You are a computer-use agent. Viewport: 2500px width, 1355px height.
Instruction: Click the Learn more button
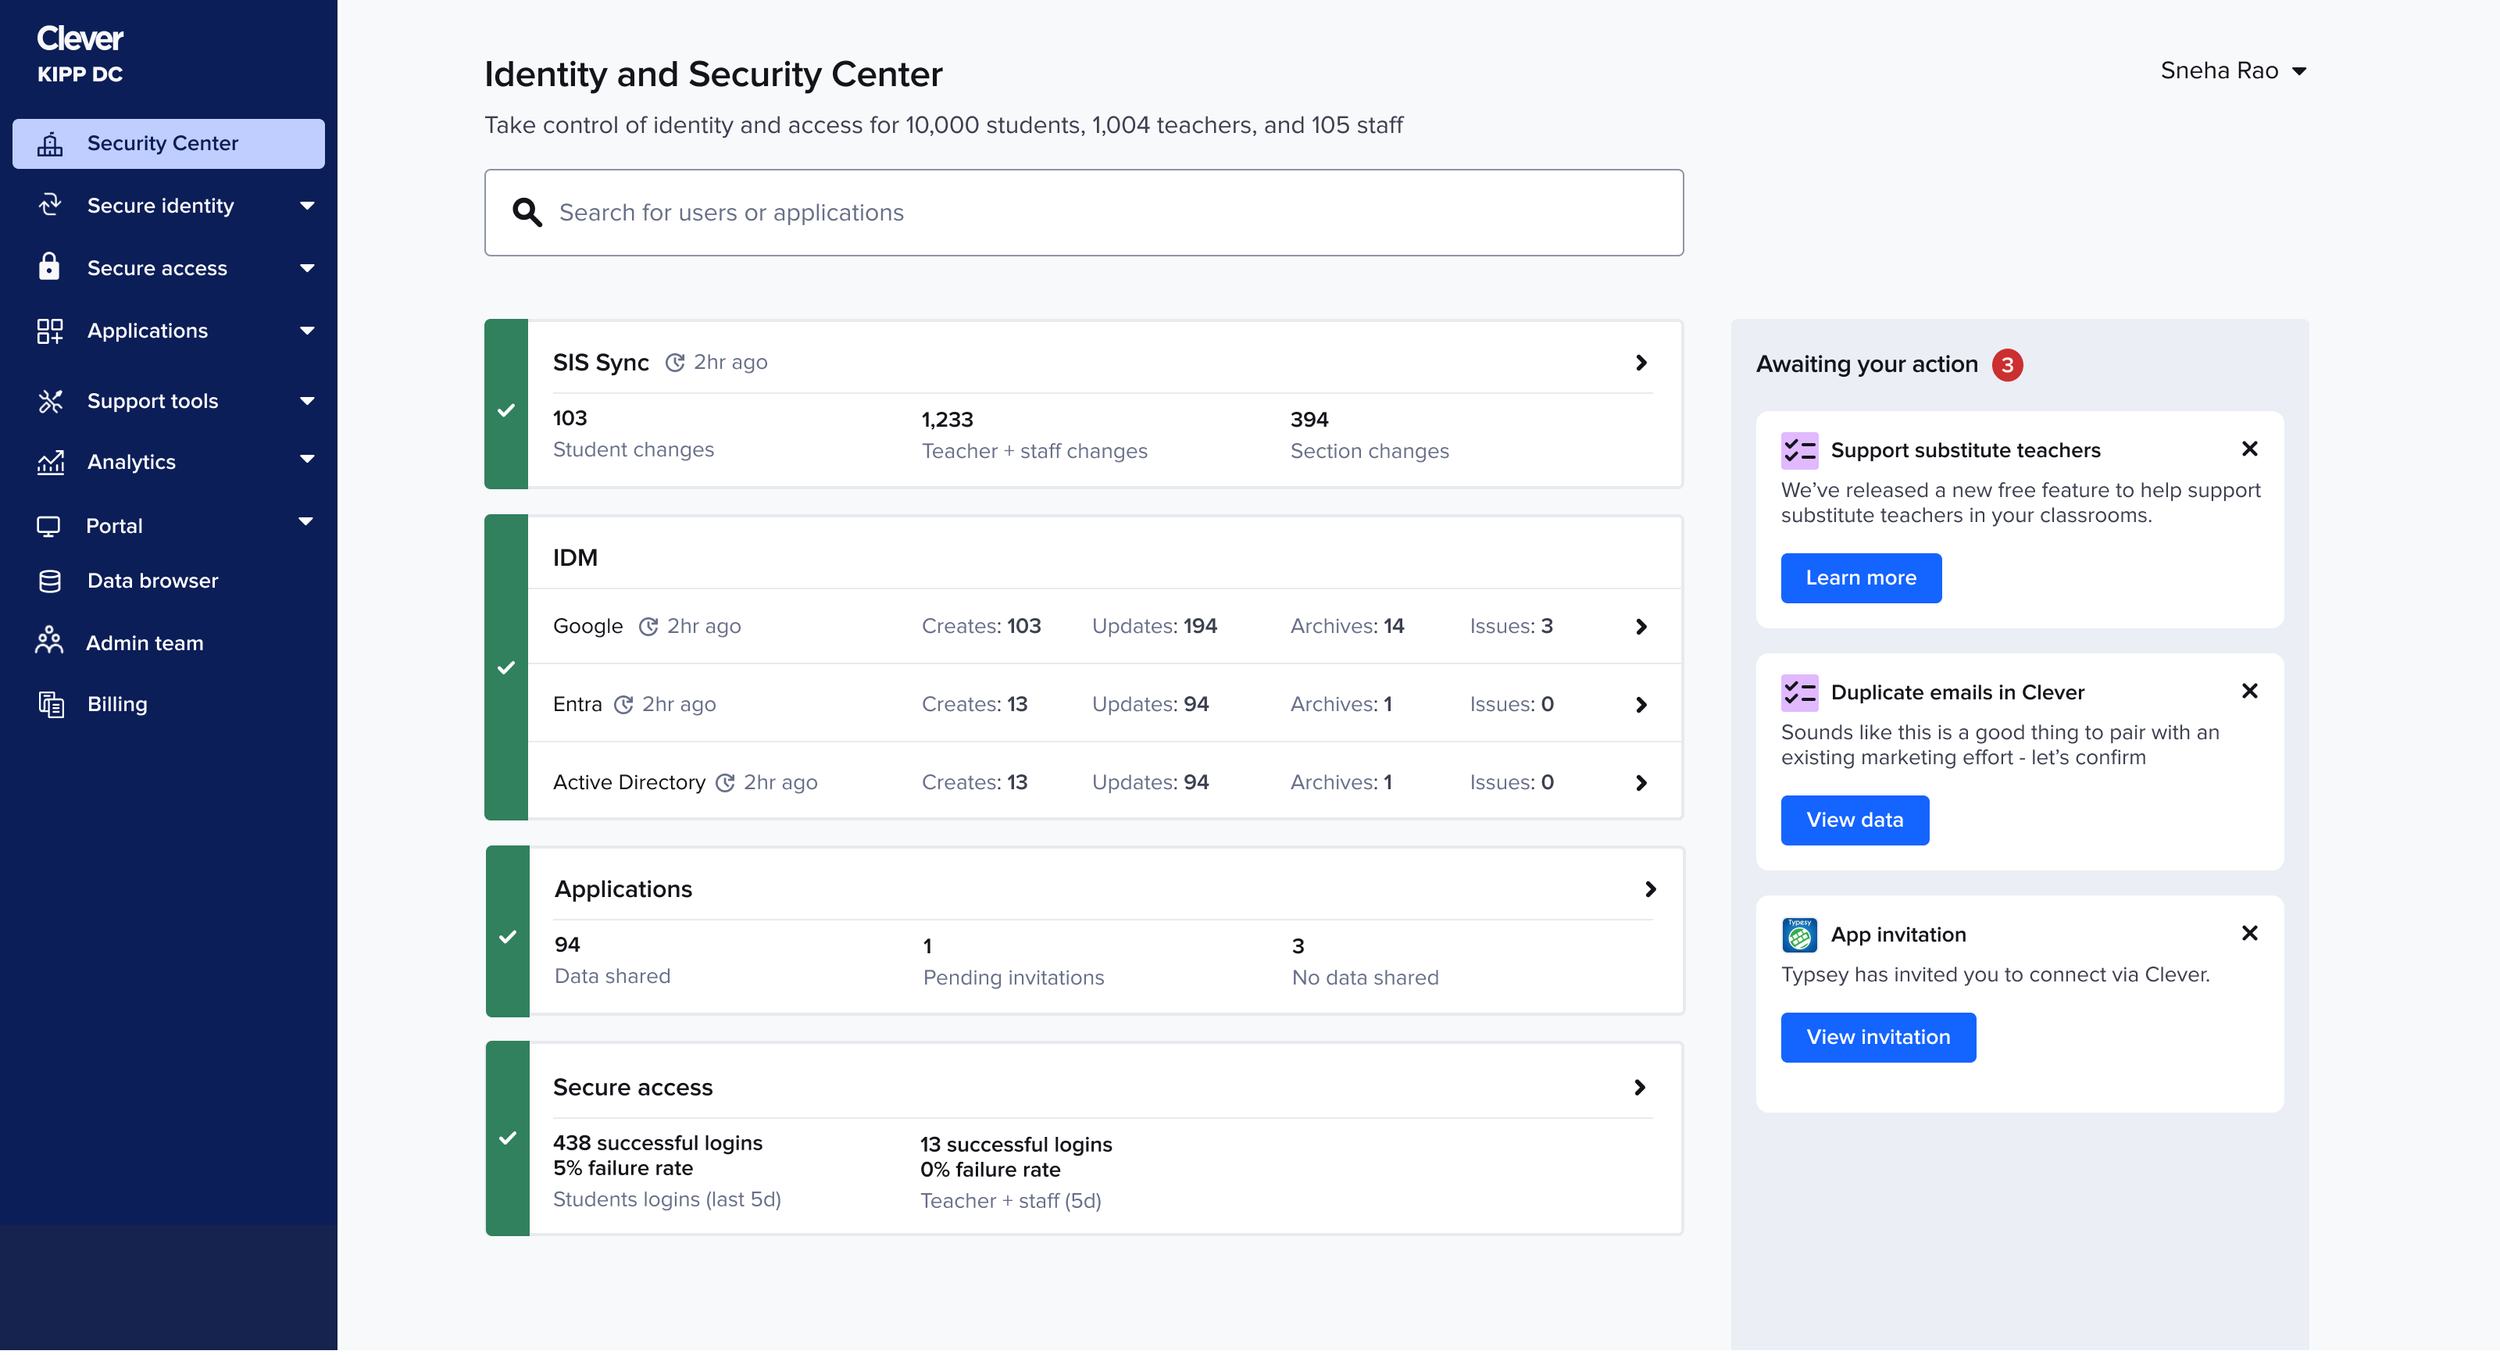tap(1860, 578)
